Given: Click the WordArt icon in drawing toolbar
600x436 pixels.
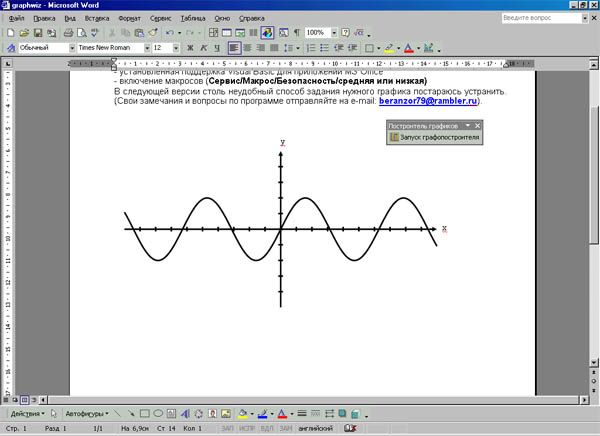Looking at the screenshot, I should (186, 414).
